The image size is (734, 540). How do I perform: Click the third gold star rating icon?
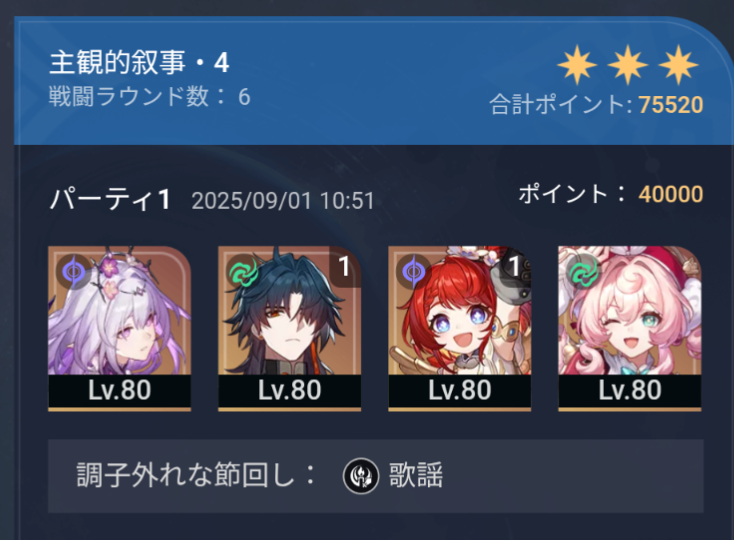pyautogui.click(x=678, y=65)
